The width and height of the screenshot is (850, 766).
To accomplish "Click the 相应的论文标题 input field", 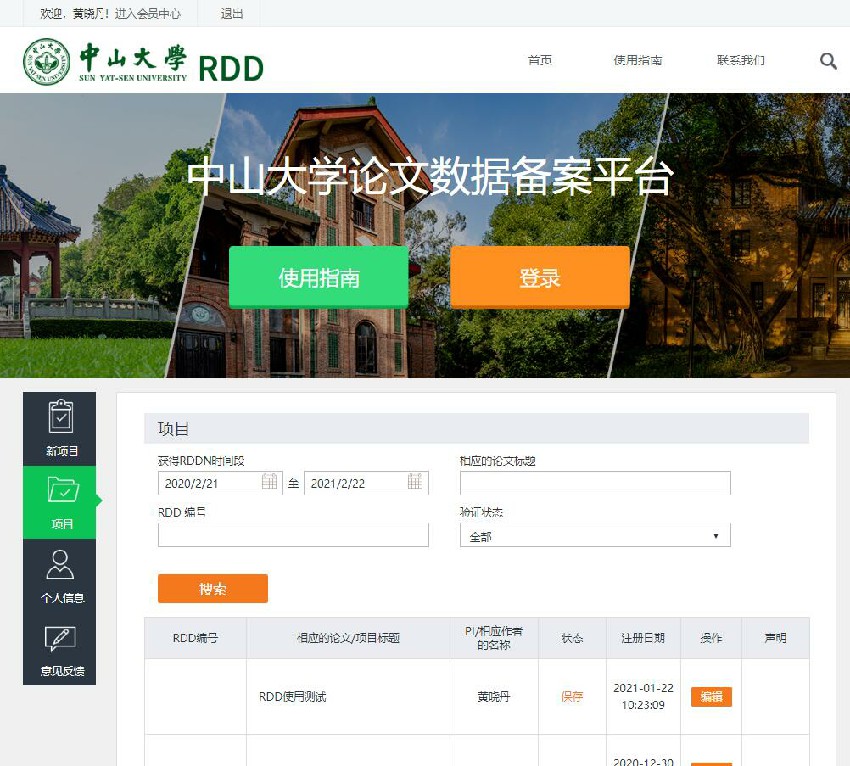I will pyautogui.click(x=595, y=482).
